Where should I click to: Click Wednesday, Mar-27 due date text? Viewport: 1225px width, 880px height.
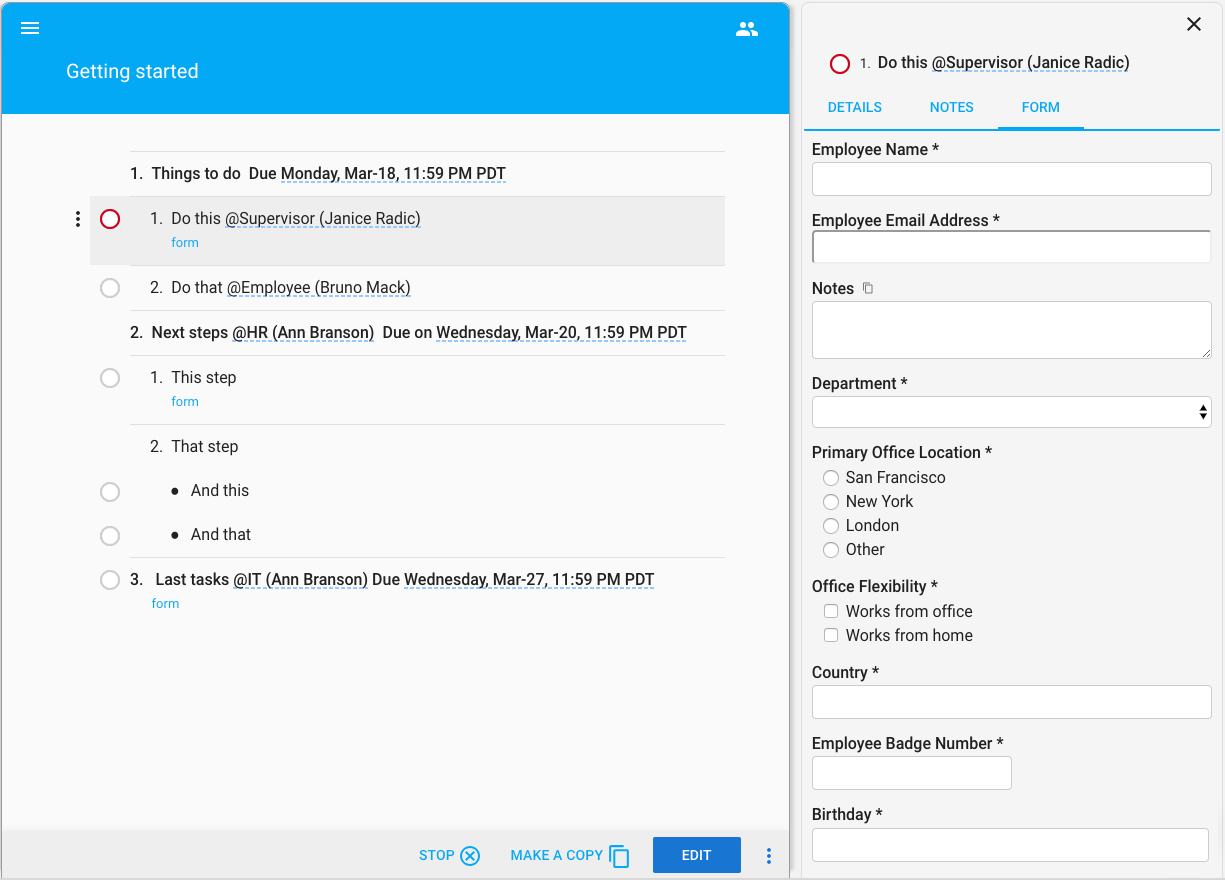529,580
